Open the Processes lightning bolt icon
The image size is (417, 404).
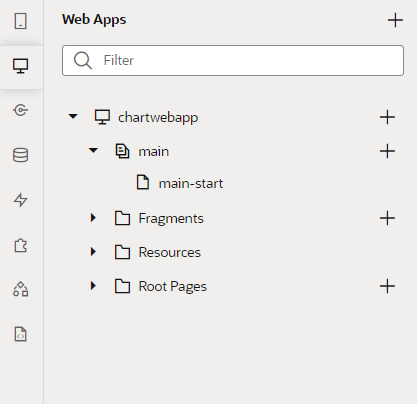click(21, 200)
